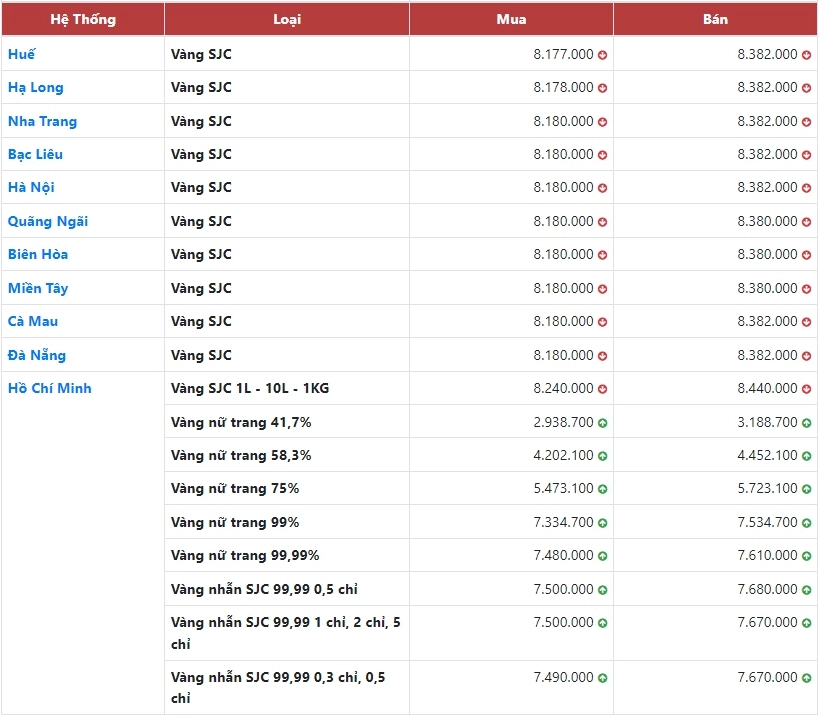Click red down icon beside Quãng Ngãi sell price 8.380.000

pyautogui.click(x=806, y=222)
